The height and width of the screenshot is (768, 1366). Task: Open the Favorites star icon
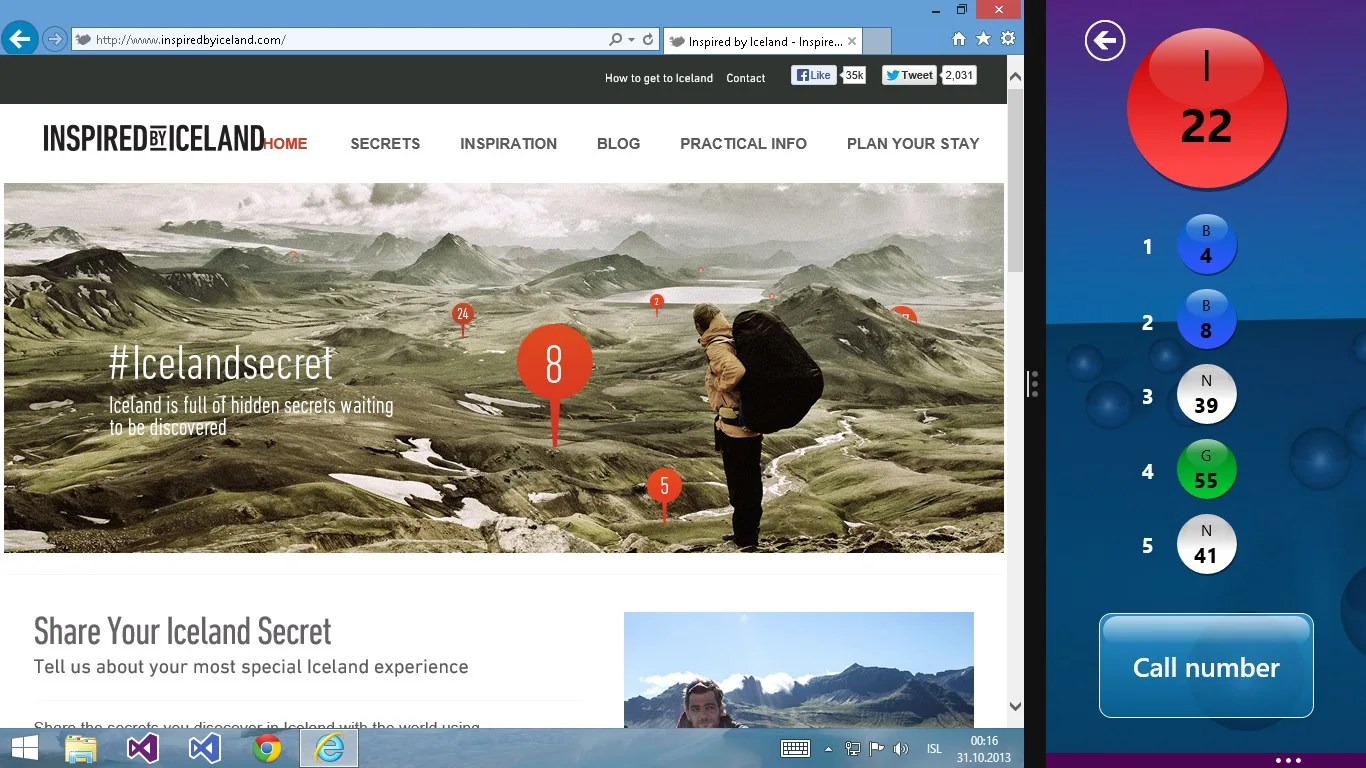tap(983, 39)
